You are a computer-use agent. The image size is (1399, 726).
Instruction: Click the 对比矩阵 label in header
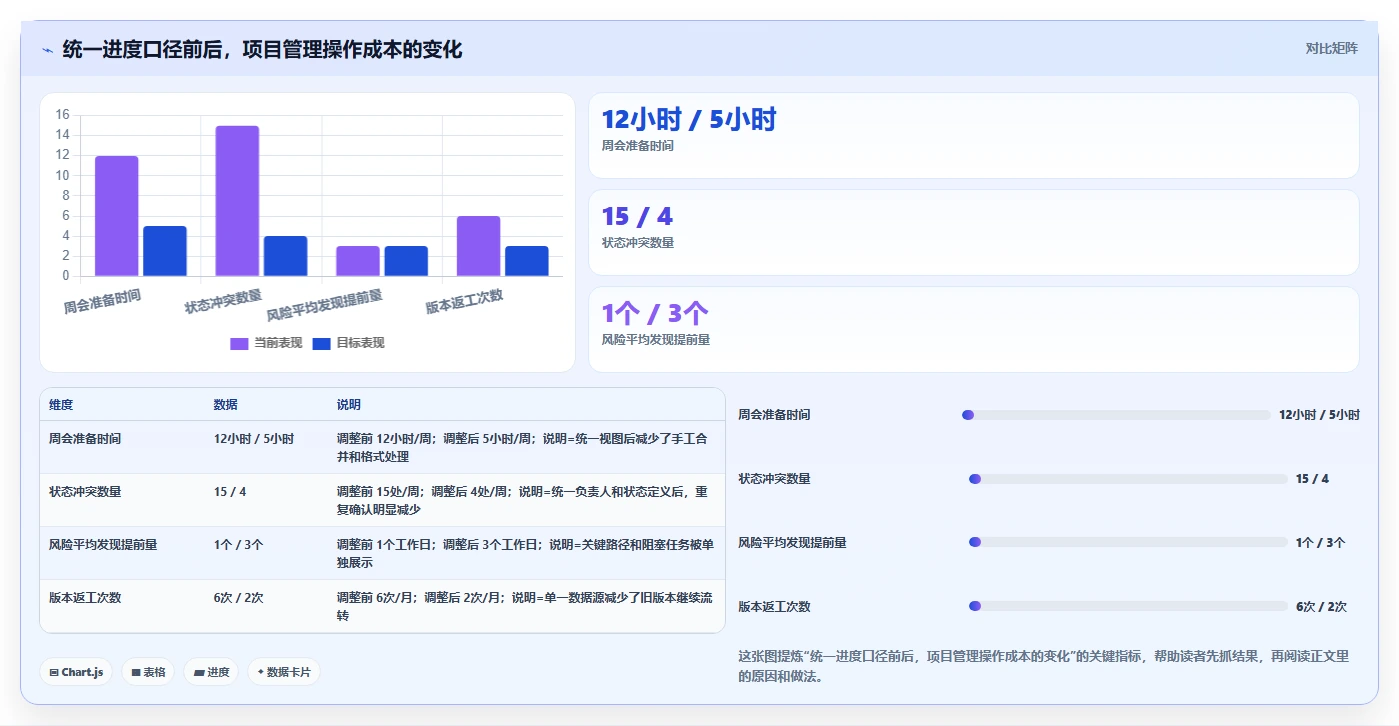pyautogui.click(x=1331, y=48)
